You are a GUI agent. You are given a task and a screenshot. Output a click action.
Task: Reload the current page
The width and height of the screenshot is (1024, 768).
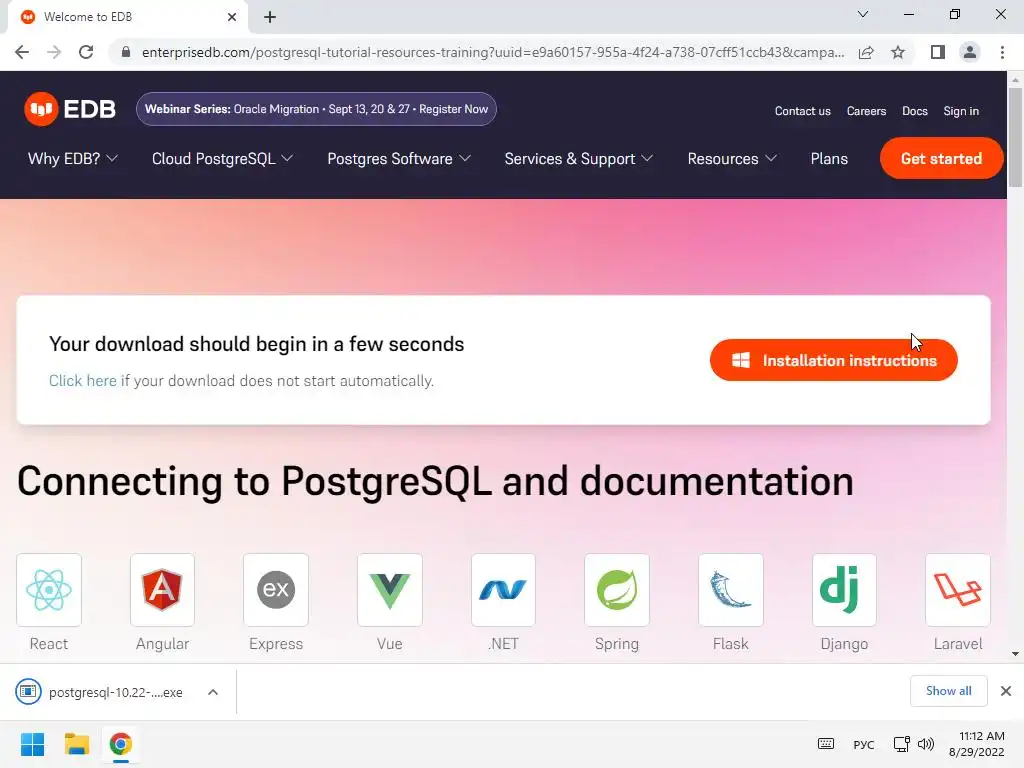click(86, 52)
